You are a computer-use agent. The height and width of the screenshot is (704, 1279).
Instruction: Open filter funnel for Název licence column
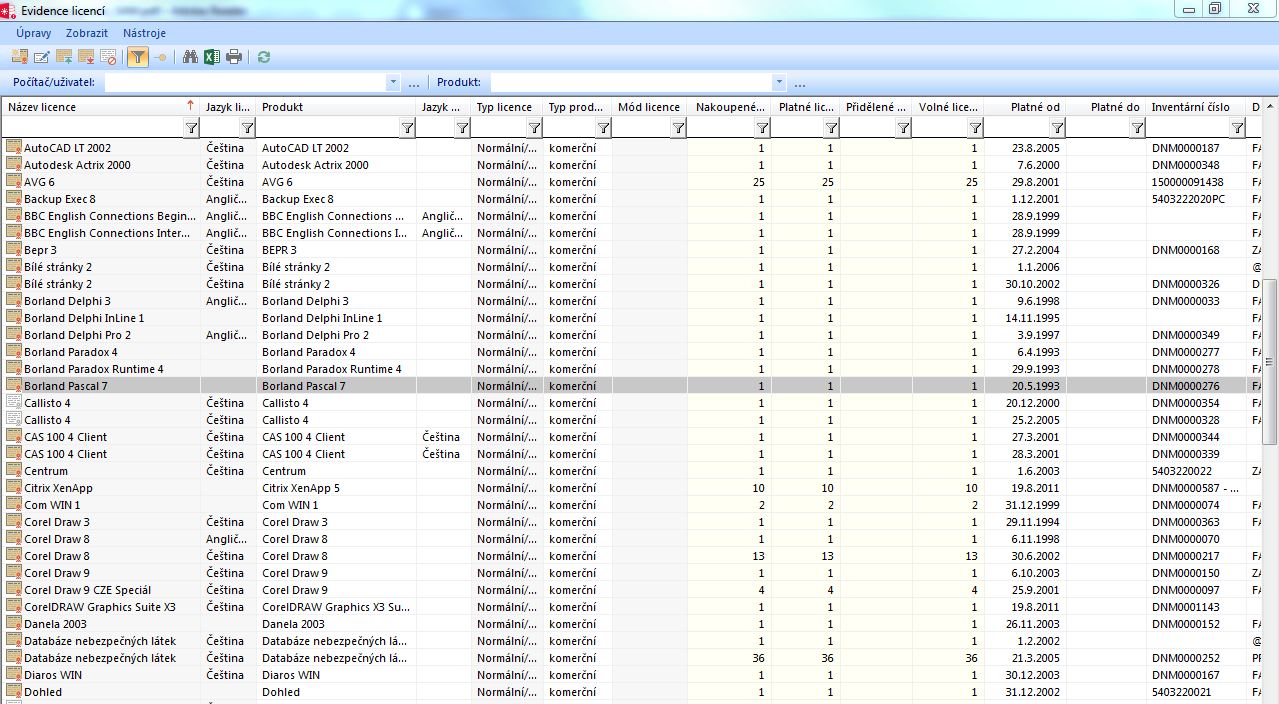pos(192,127)
